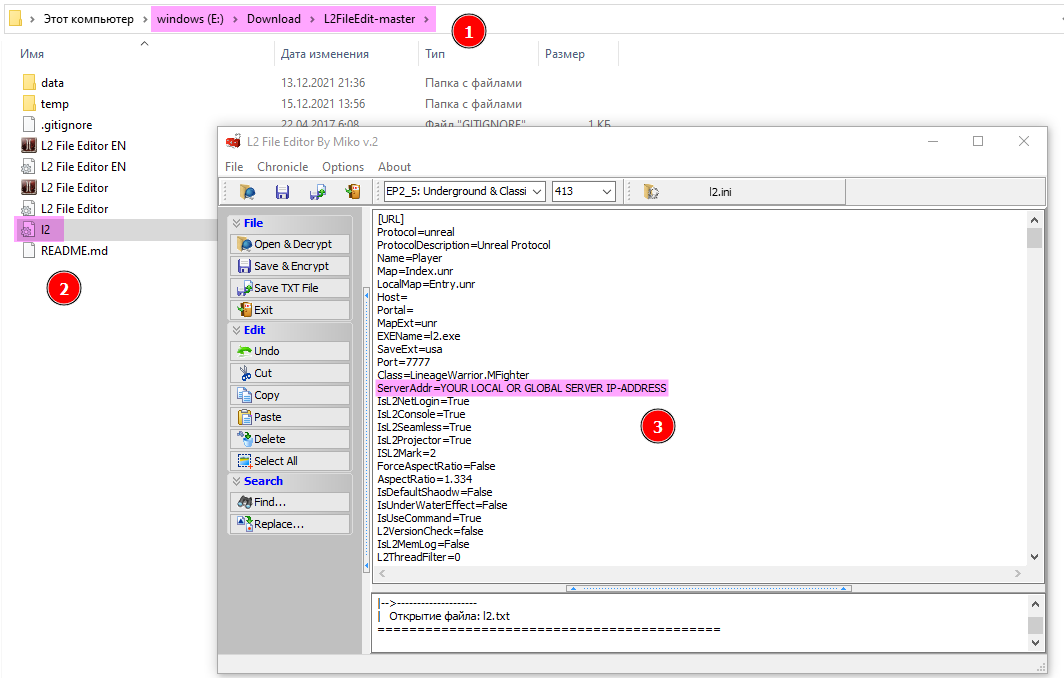Click the exit door icon in the toolbar

coord(353,192)
